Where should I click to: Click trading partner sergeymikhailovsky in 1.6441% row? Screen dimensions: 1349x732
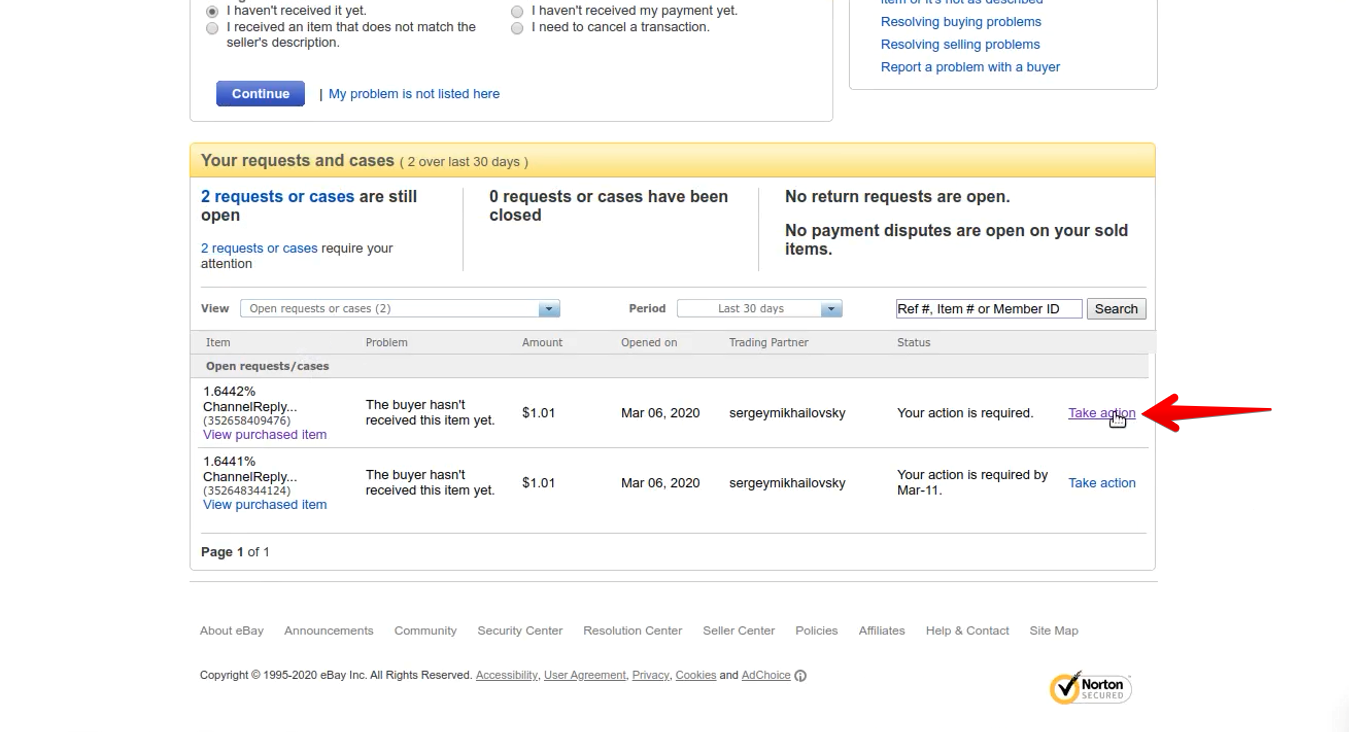pos(787,483)
